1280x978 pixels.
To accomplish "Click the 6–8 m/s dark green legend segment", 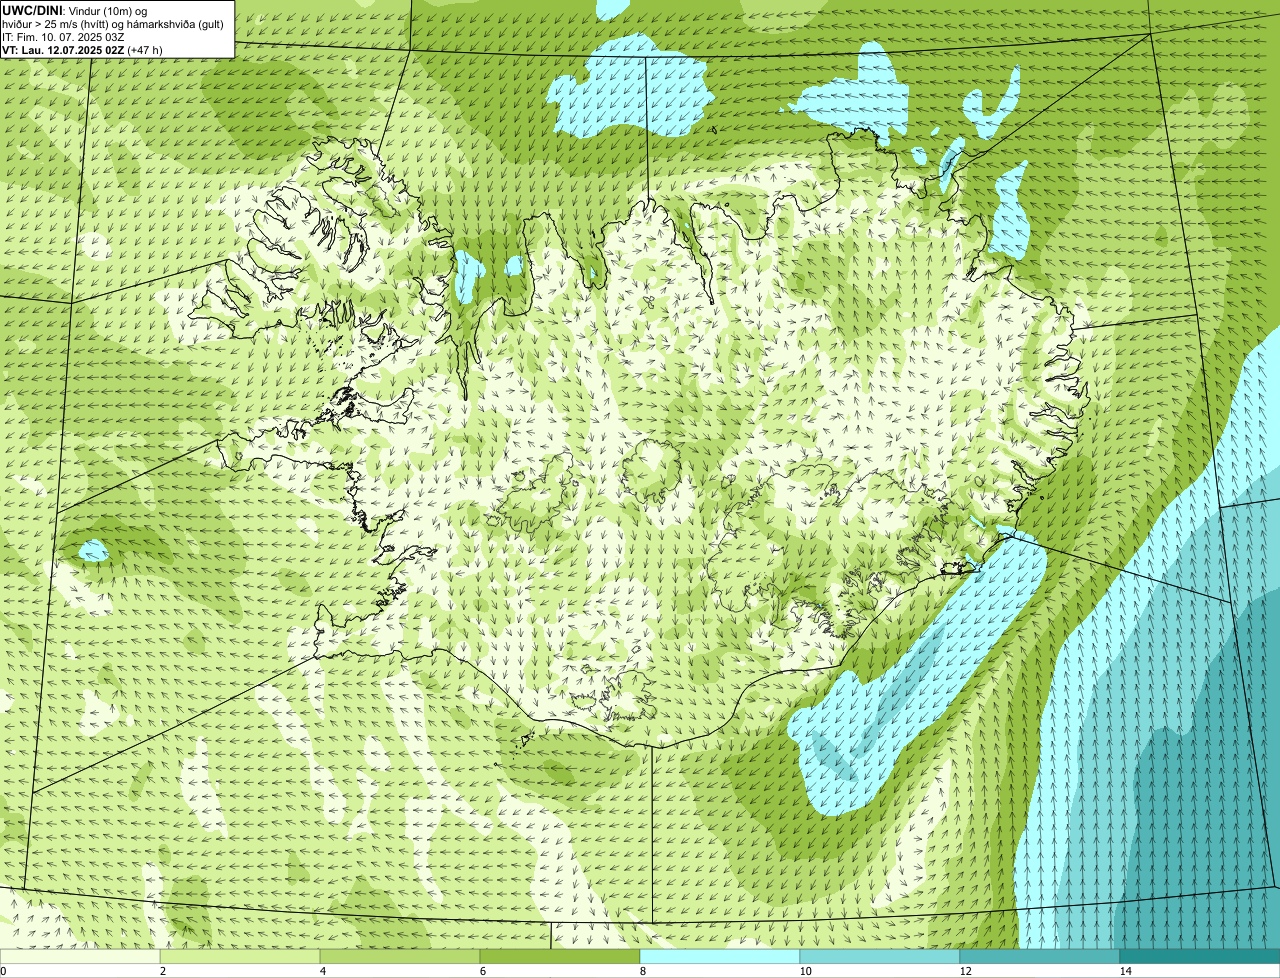I will [560, 956].
